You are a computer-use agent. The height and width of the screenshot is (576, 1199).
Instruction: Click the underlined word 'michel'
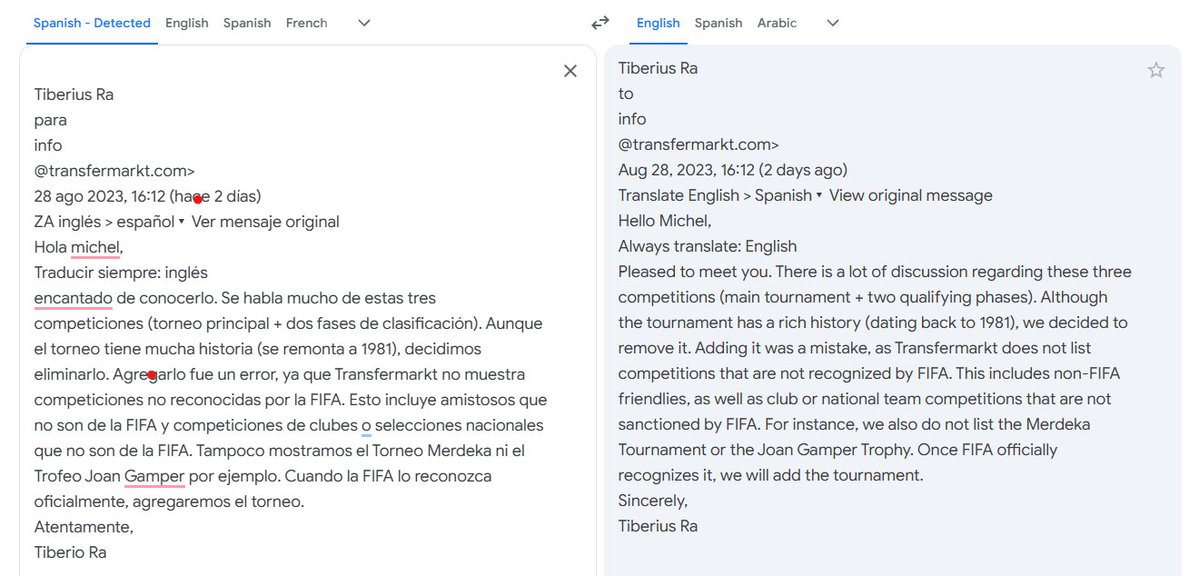[96, 247]
